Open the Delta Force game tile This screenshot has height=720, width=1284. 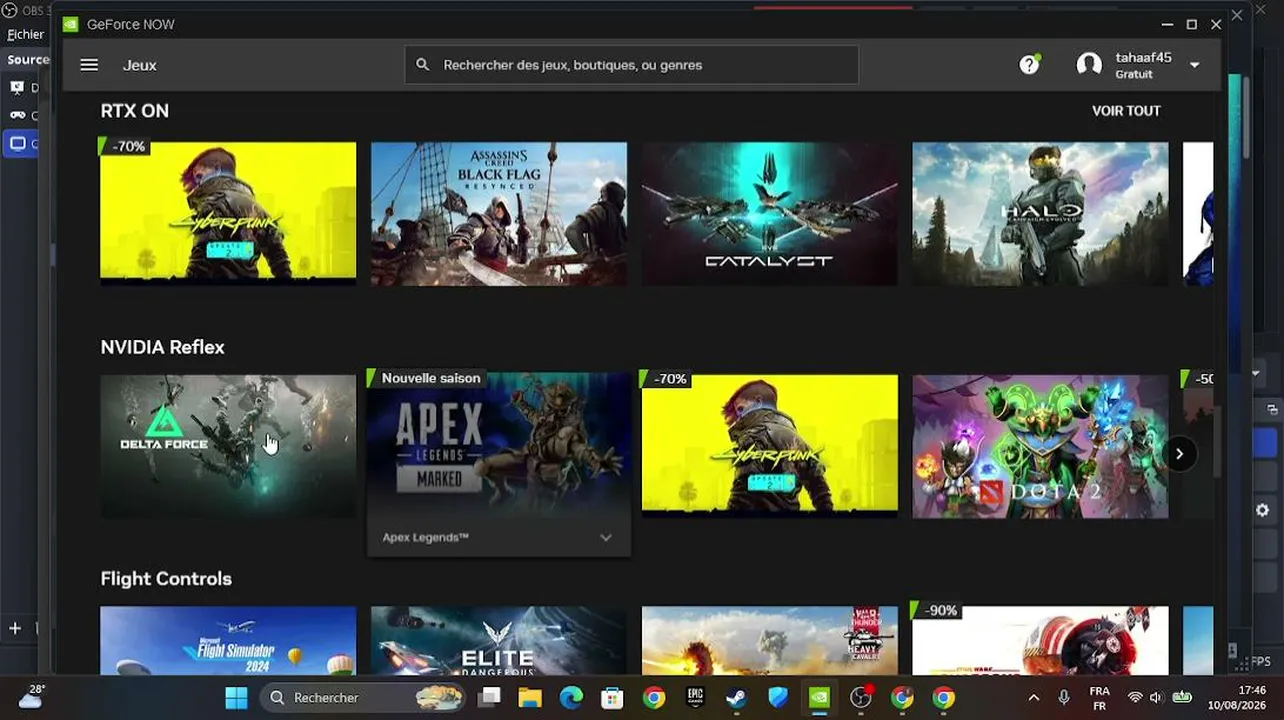[228, 446]
